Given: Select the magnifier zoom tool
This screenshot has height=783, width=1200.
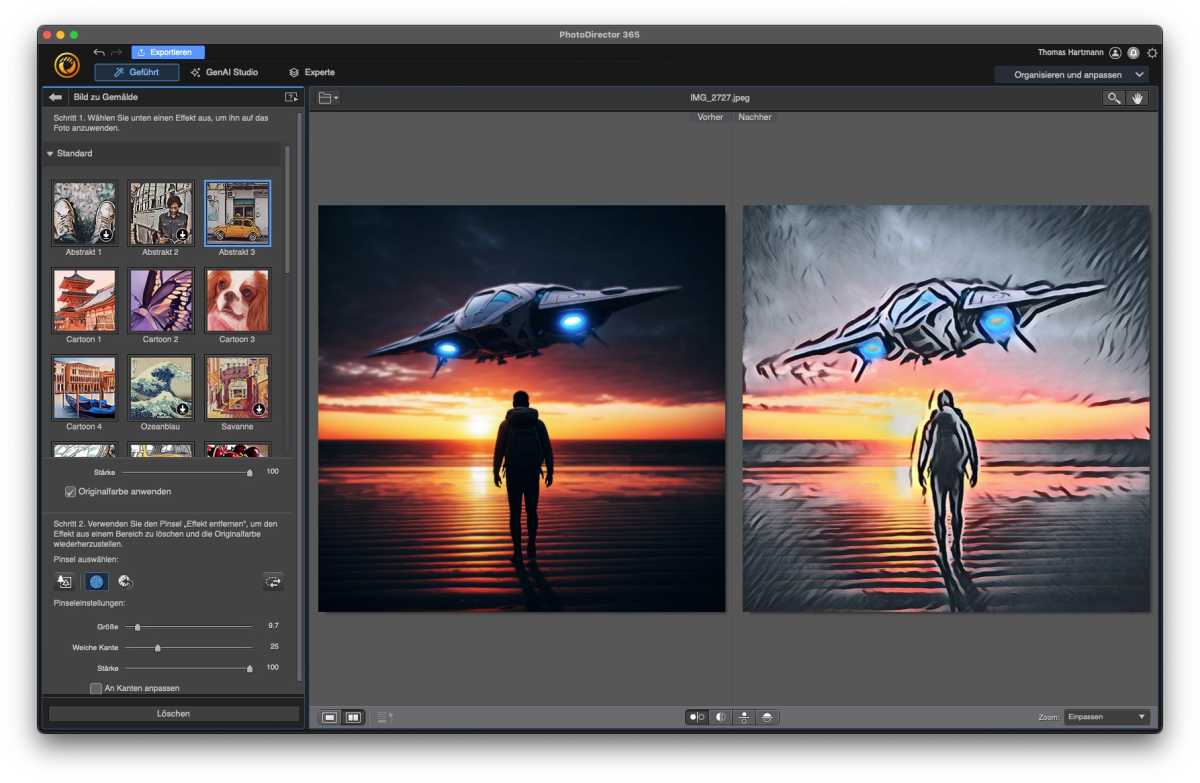Looking at the screenshot, I should click(1113, 98).
